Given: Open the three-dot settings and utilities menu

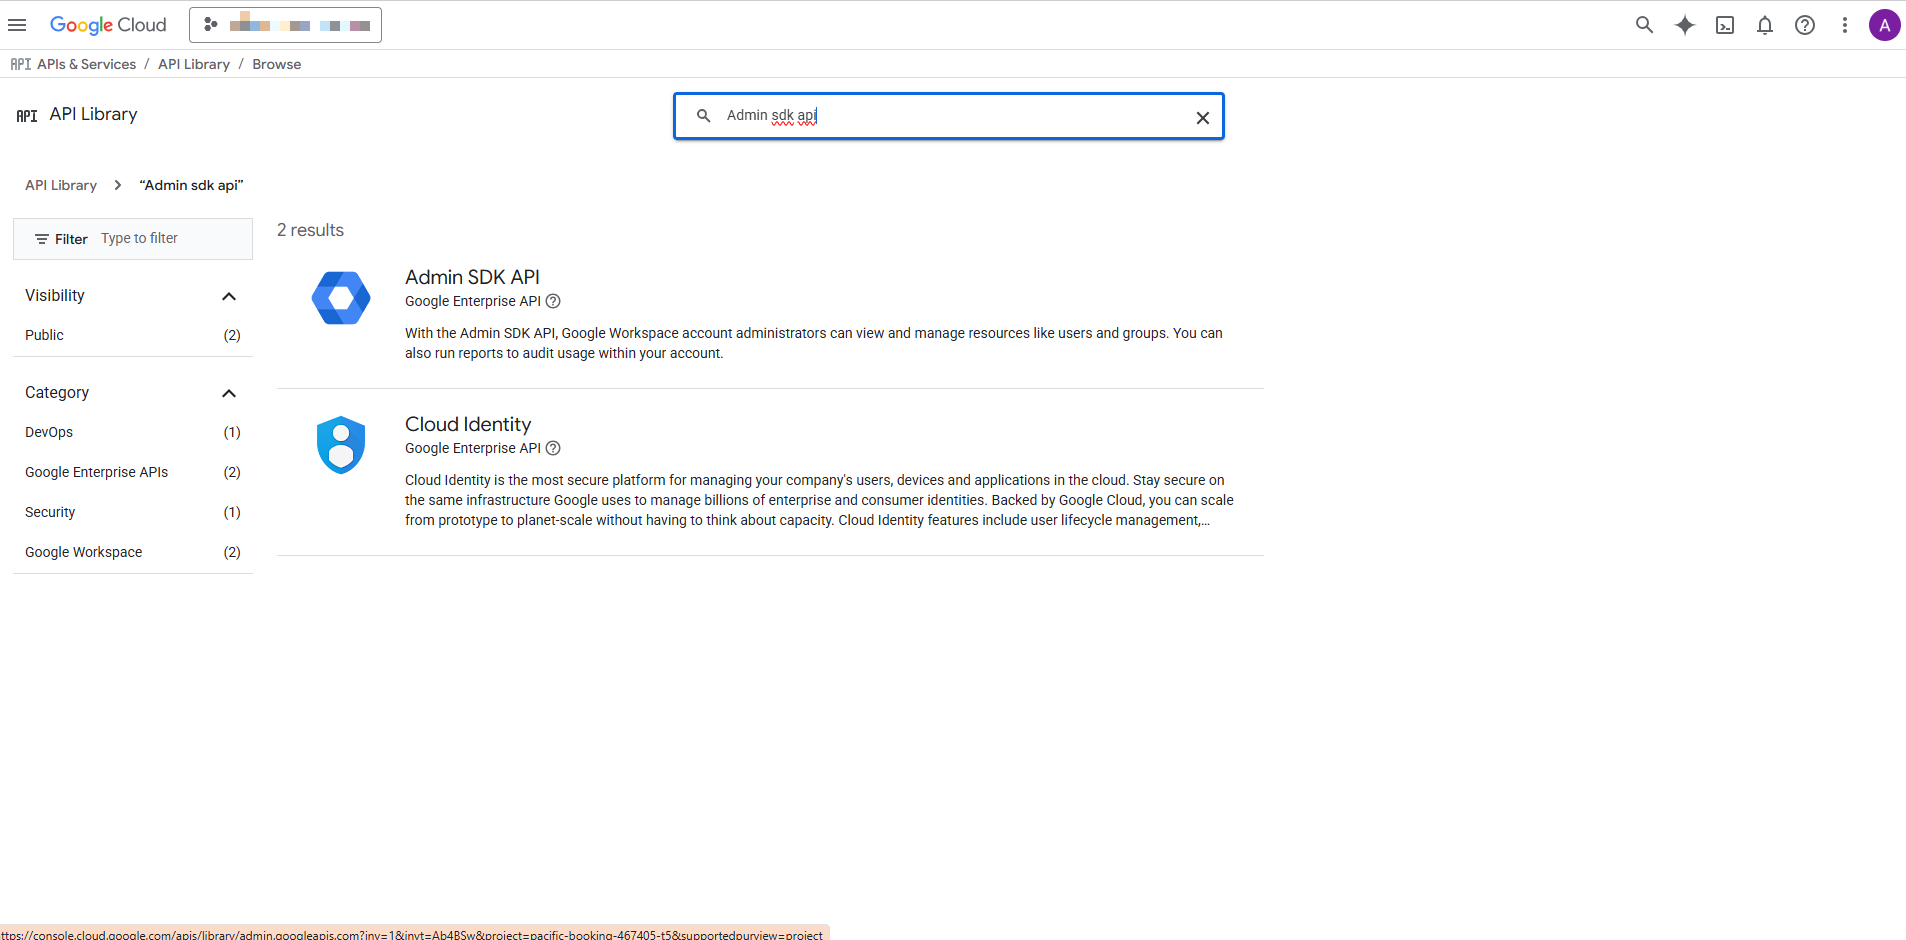Looking at the screenshot, I should (1845, 25).
